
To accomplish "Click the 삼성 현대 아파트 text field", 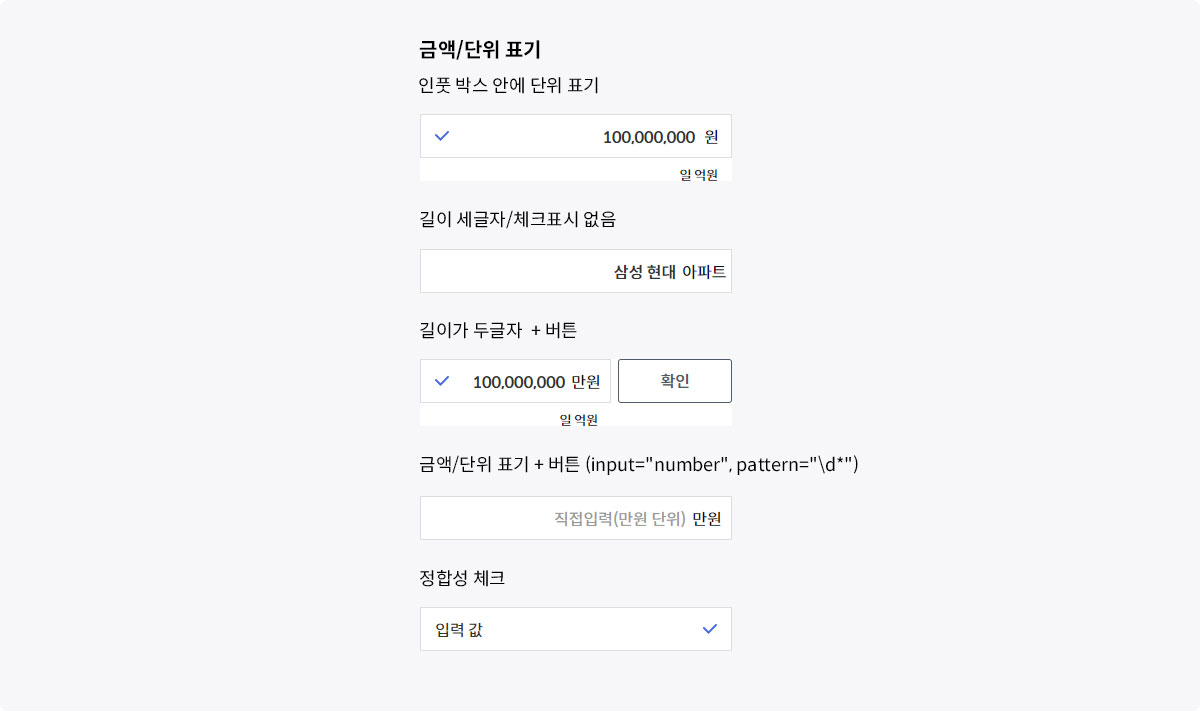I will [576, 271].
